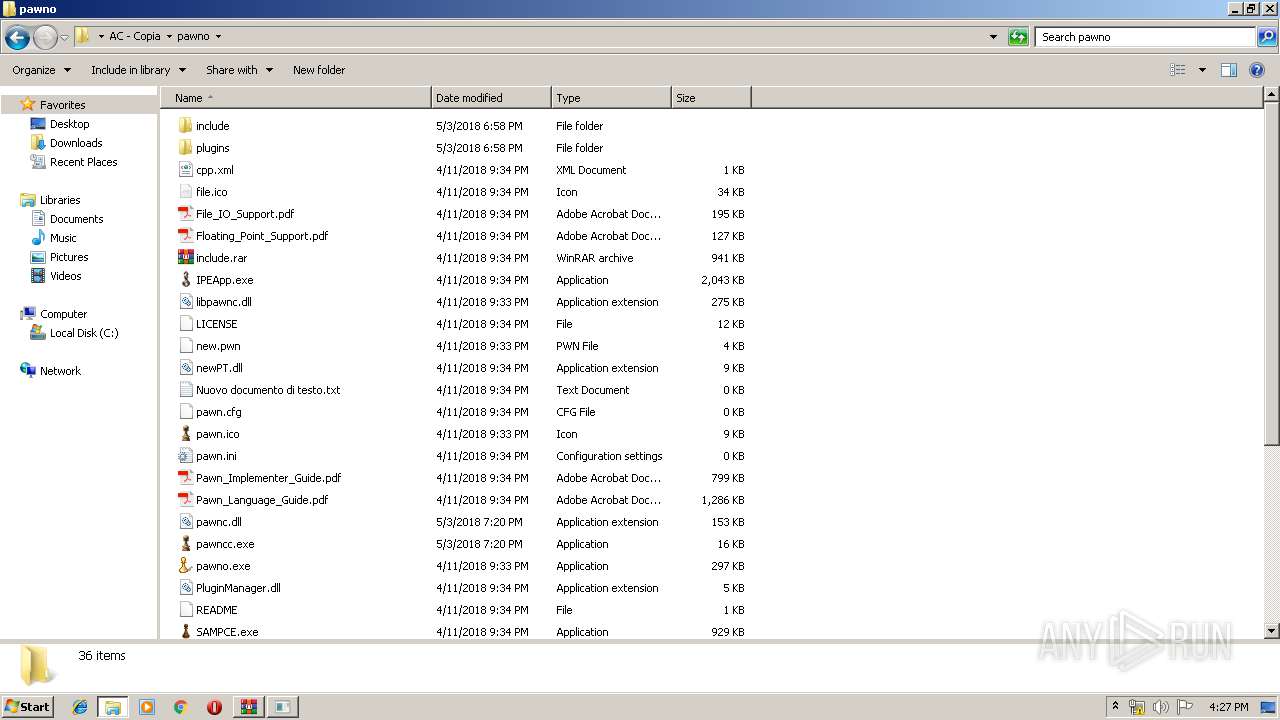Open the recent pages dropdown arrow
The height and width of the screenshot is (720, 1280).
65,38
